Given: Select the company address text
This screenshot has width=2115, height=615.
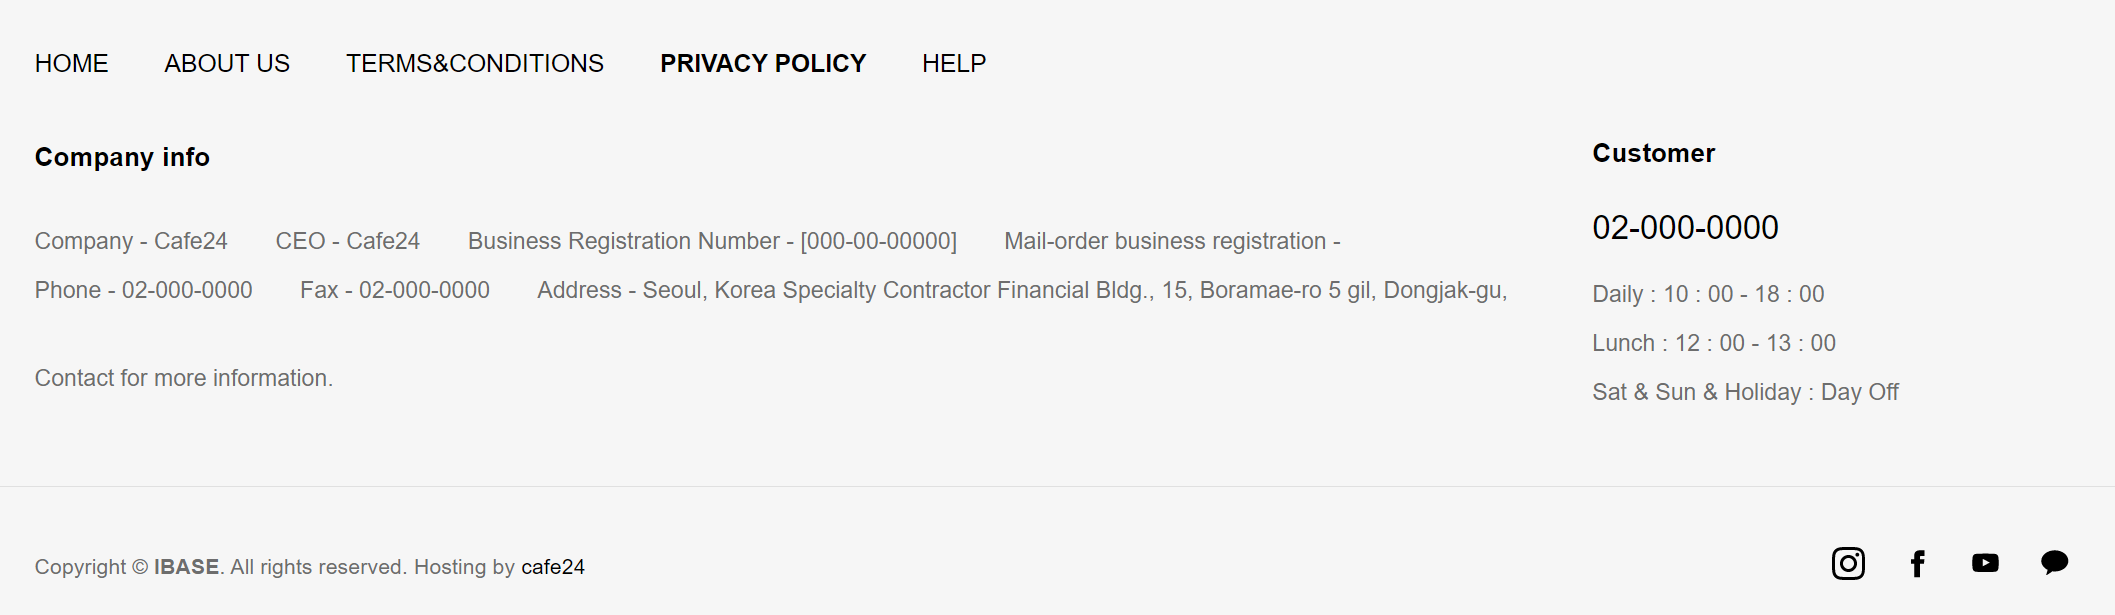Looking at the screenshot, I should 1022,290.
